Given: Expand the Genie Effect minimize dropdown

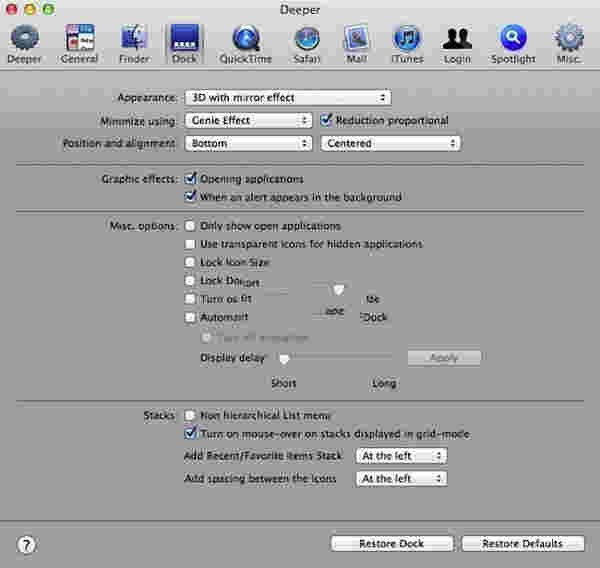Looking at the screenshot, I should click(249, 120).
